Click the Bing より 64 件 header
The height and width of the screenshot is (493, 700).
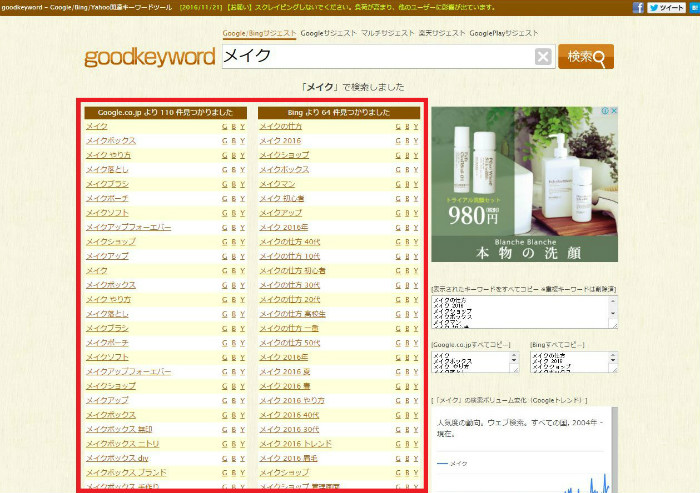point(339,113)
